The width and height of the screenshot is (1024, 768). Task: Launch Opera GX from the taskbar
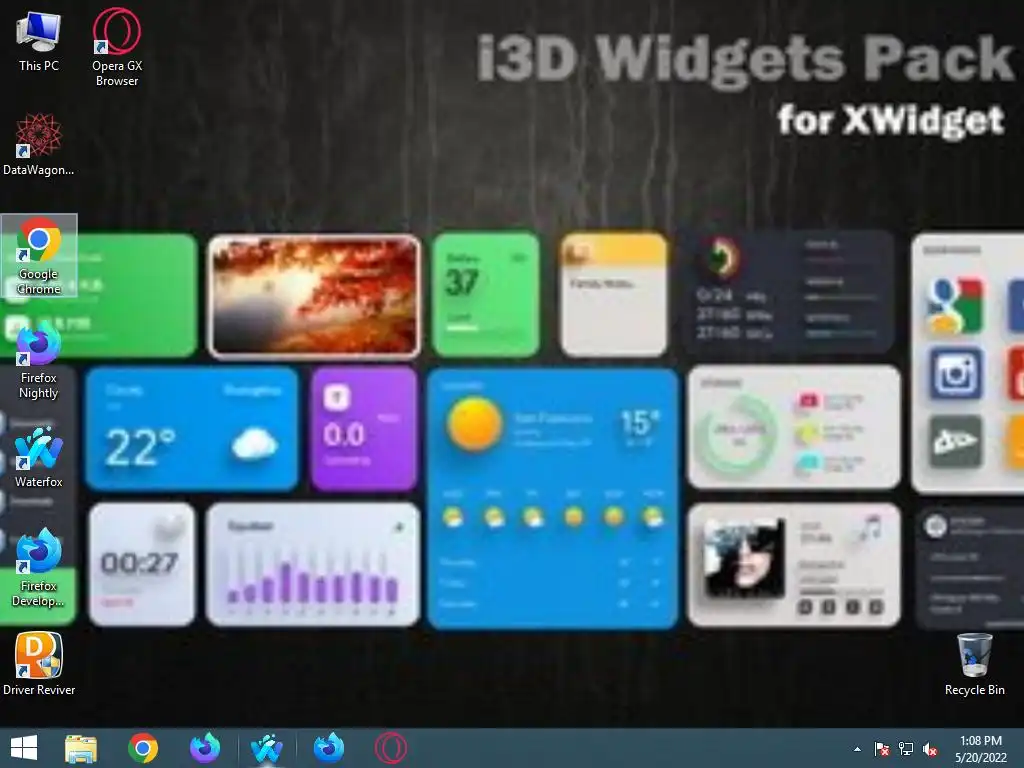(x=391, y=748)
